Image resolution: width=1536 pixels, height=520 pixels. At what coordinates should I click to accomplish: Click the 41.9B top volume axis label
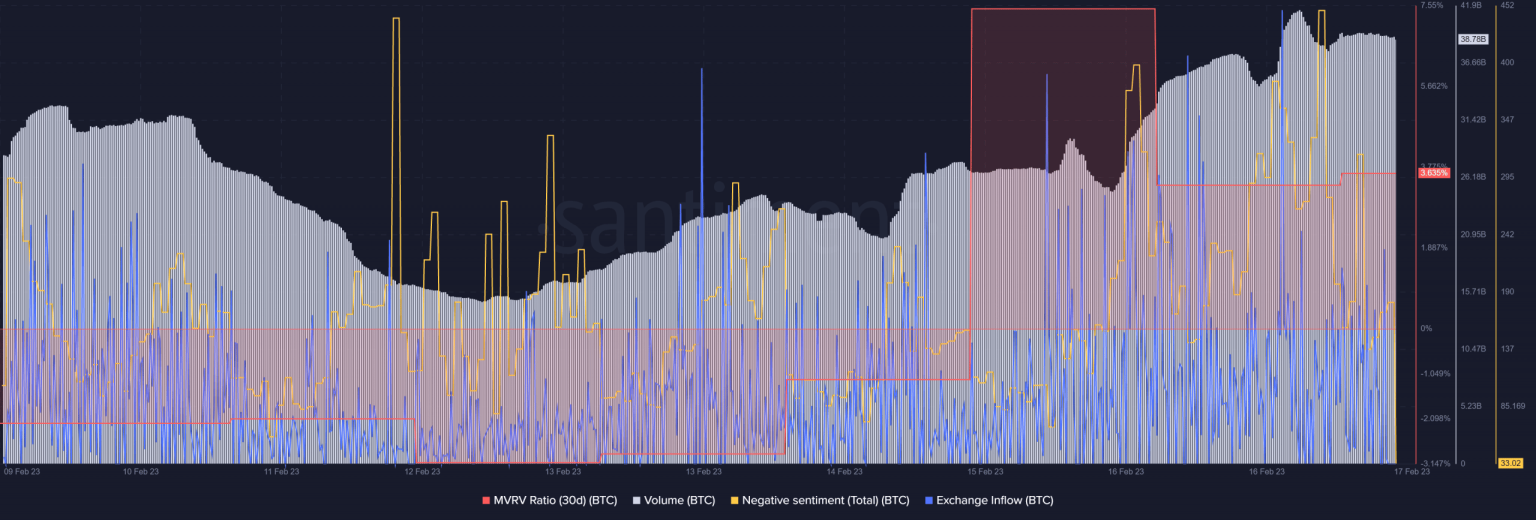[1470, 6]
